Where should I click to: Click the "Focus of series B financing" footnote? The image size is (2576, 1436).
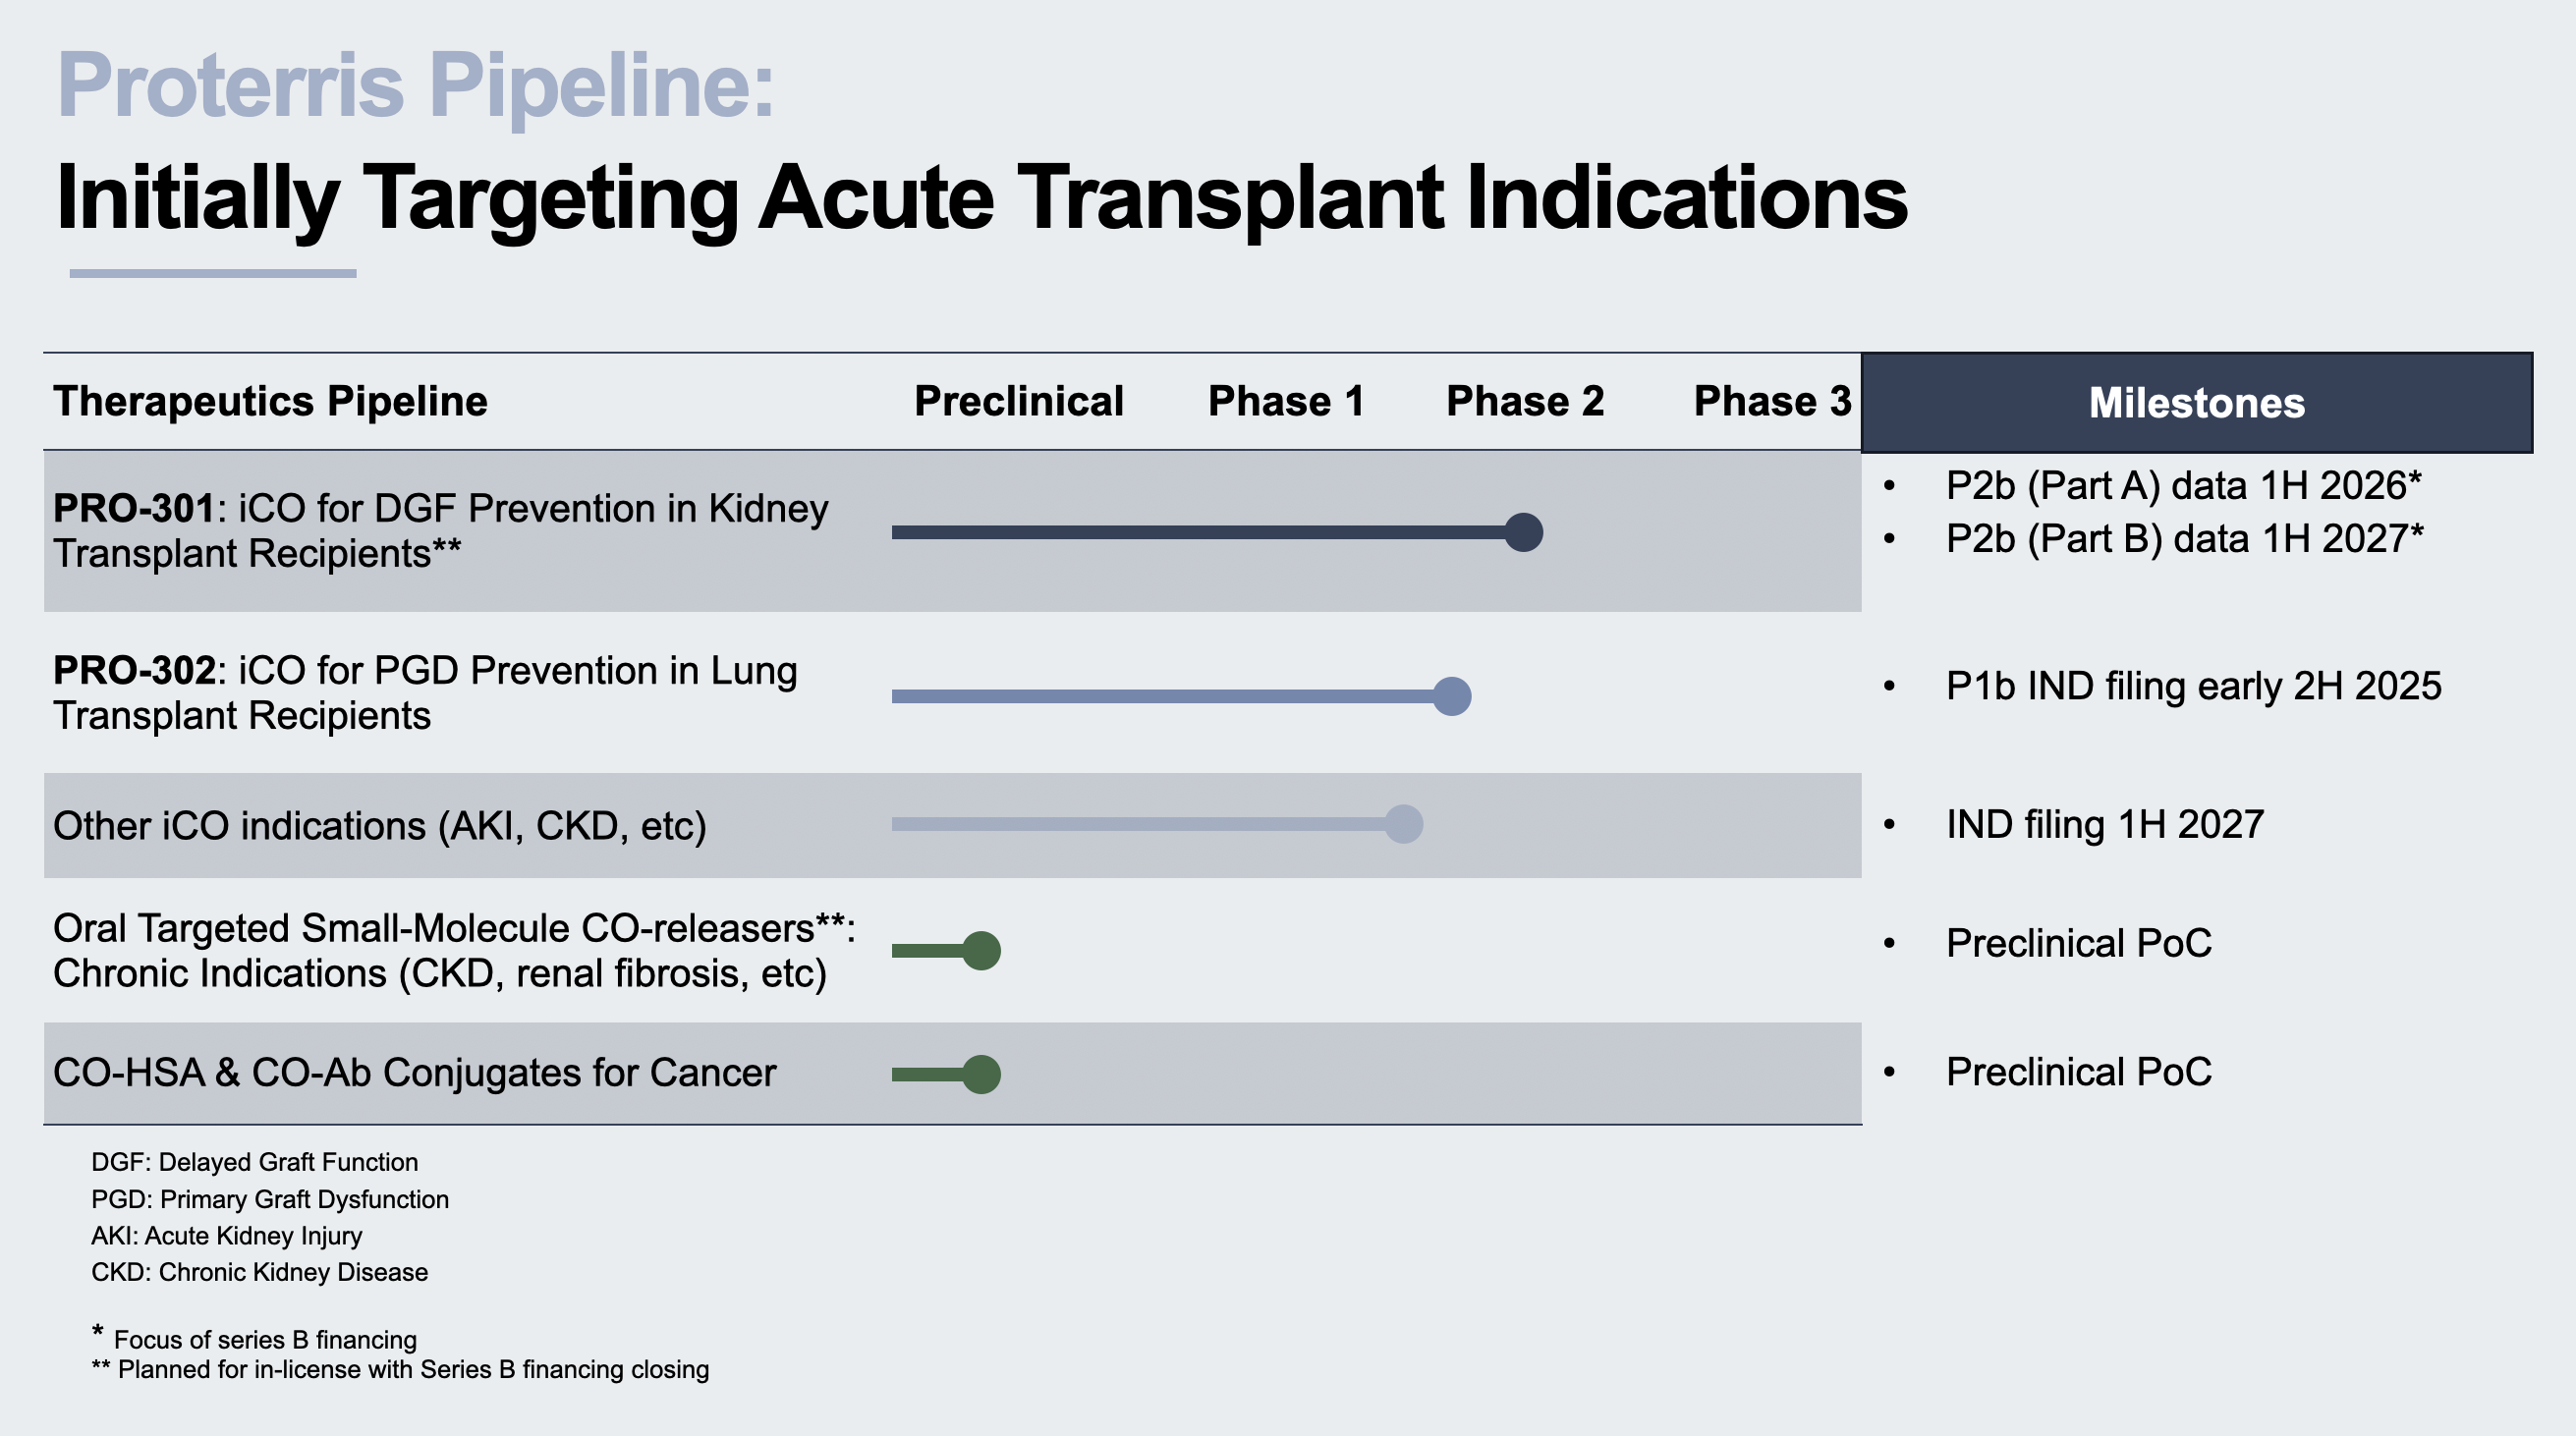264,1340
